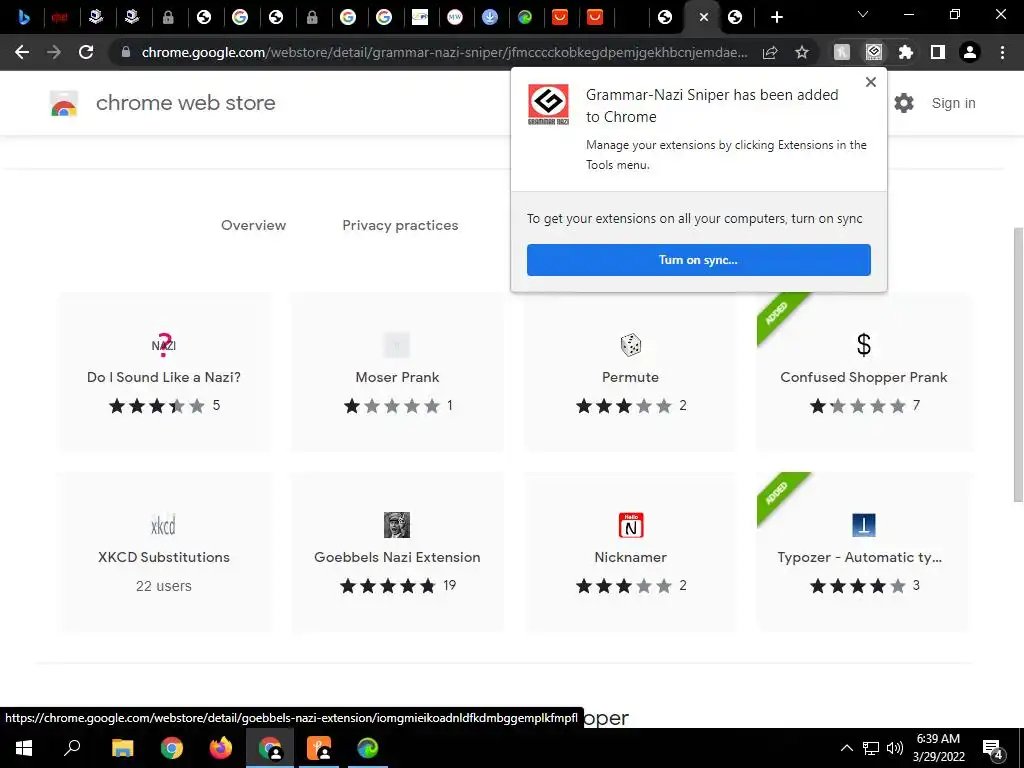The height and width of the screenshot is (768, 1024).
Task: Switch to the red cnet tab
Action: [x=60, y=17]
